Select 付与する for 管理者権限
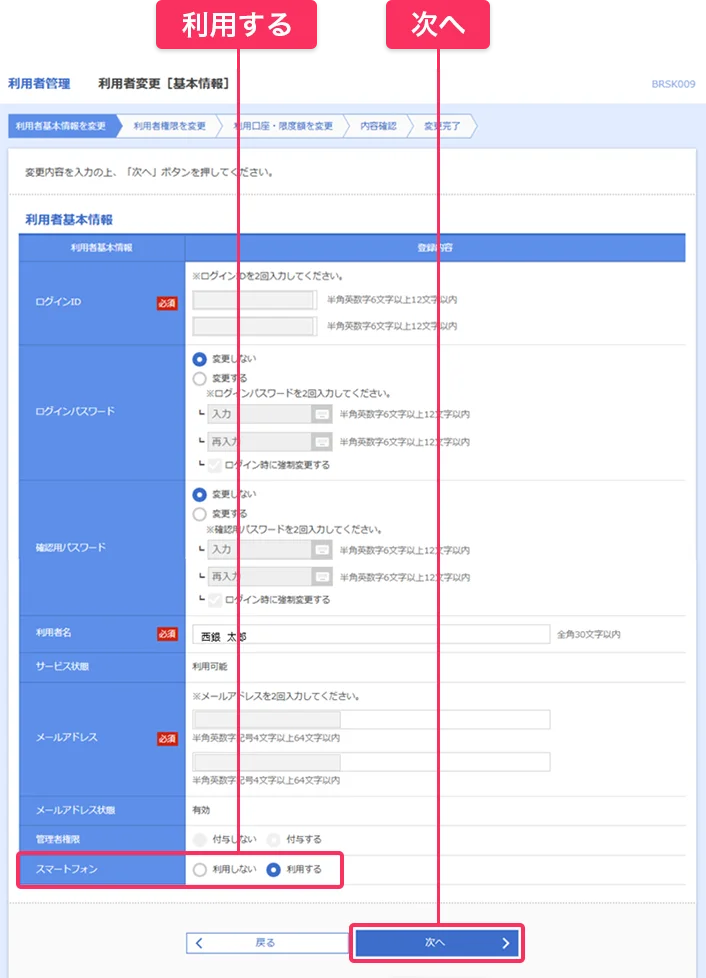 coord(273,840)
